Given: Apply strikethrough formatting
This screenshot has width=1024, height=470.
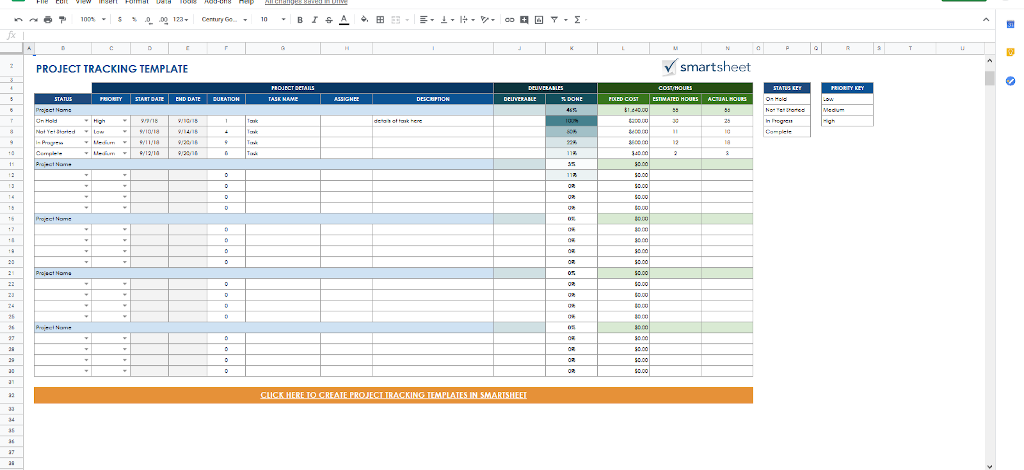Looking at the screenshot, I should tap(329, 20).
